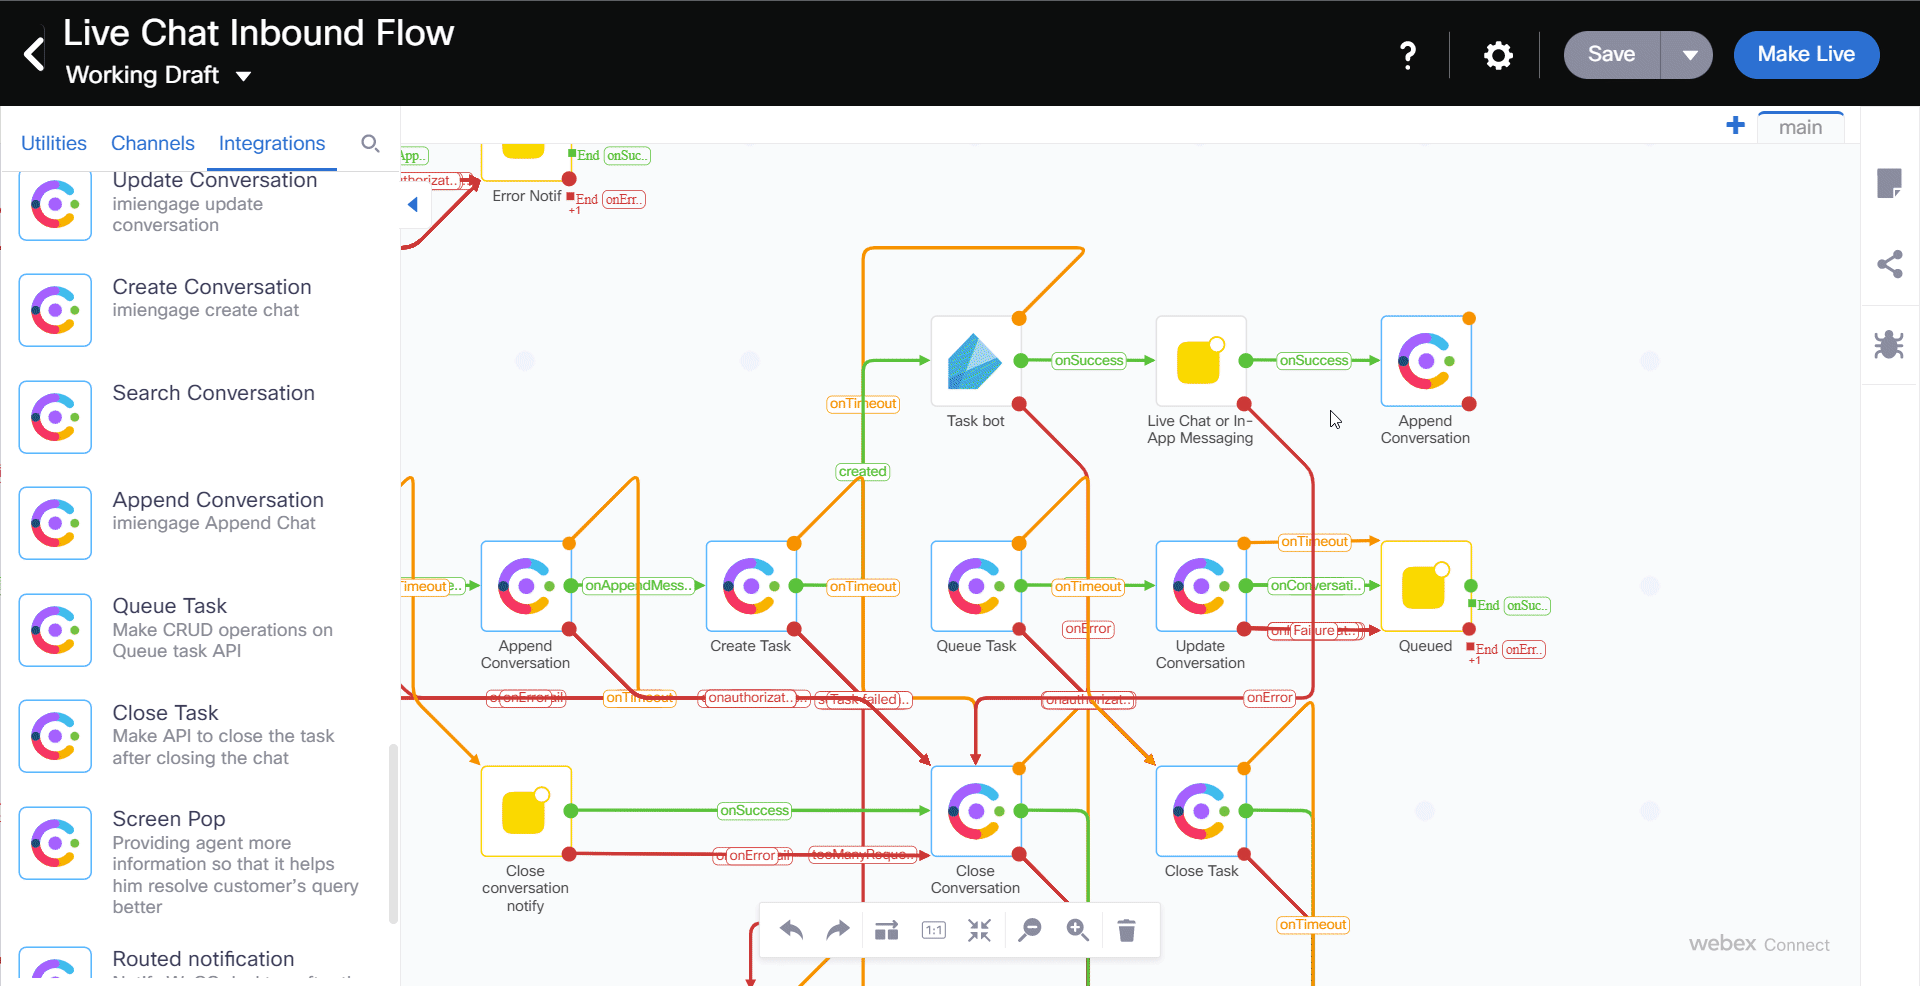This screenshot has width=1920, height=986.
Task: Select the Queue Task canvas node
Action: coord(975,586)
